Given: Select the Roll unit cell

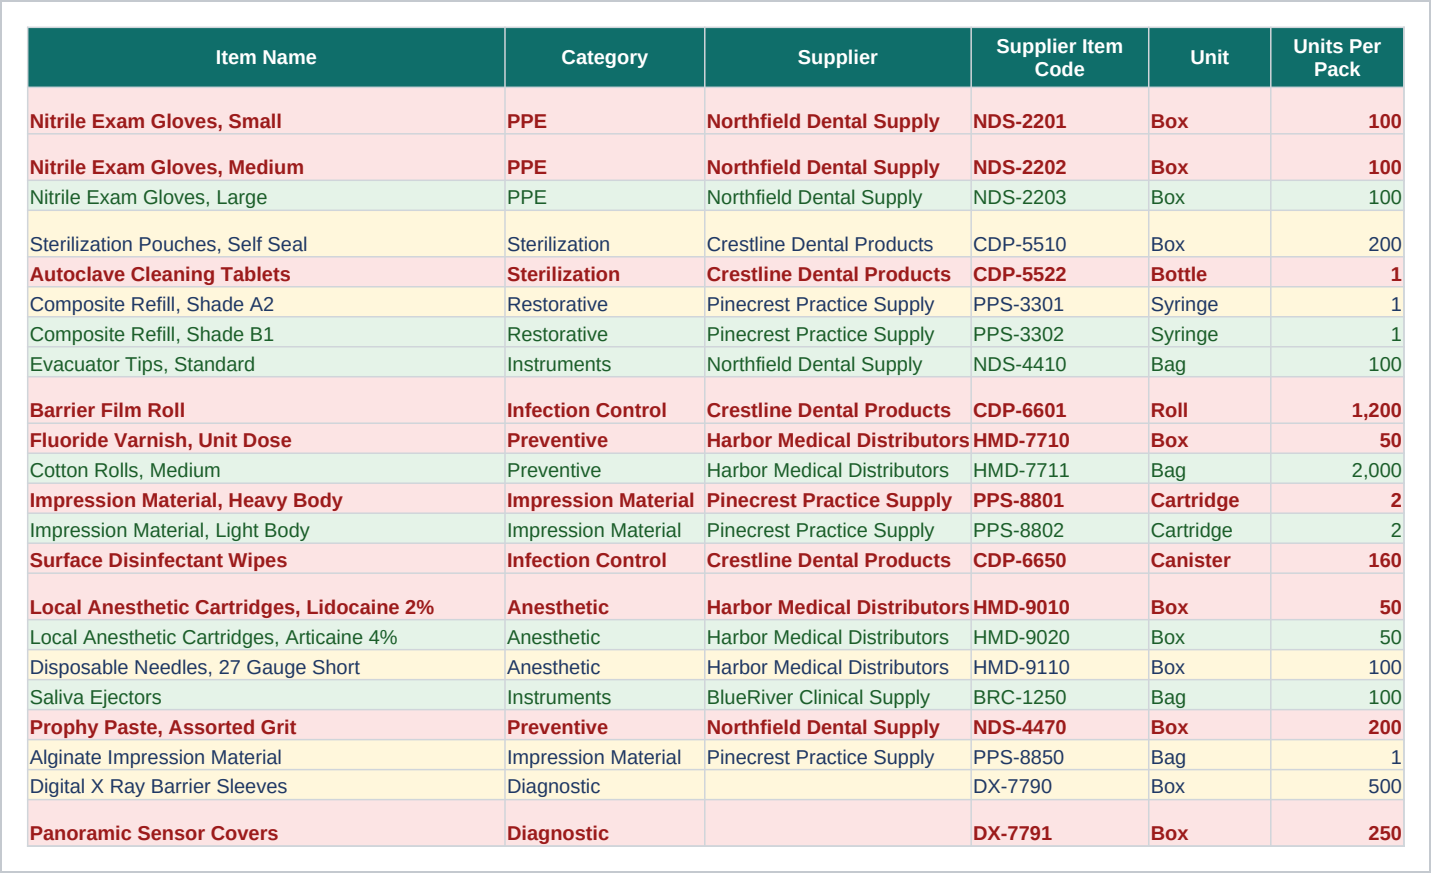Looking at the screenshot, I should (x=1210, y=401).
